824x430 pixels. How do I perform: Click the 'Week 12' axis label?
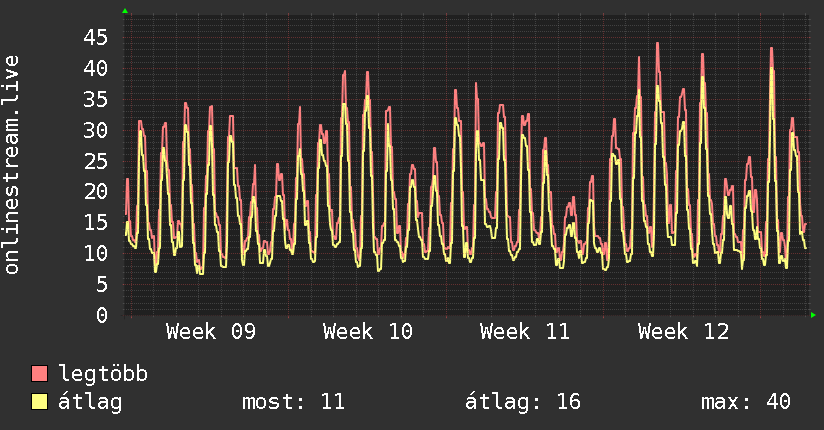pyautogui.click(x=684, y=332)
